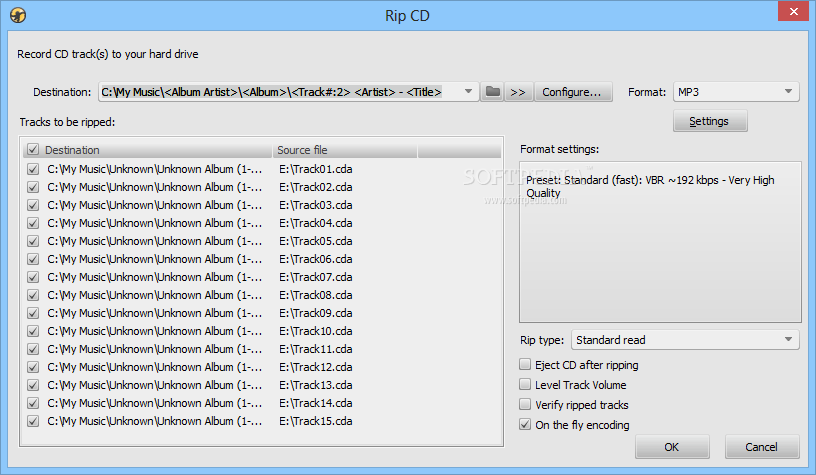Viewport: 816px width, 475px height.
Task: Select E:\Track10.cda source file text
Action: [x=316, y=331]
